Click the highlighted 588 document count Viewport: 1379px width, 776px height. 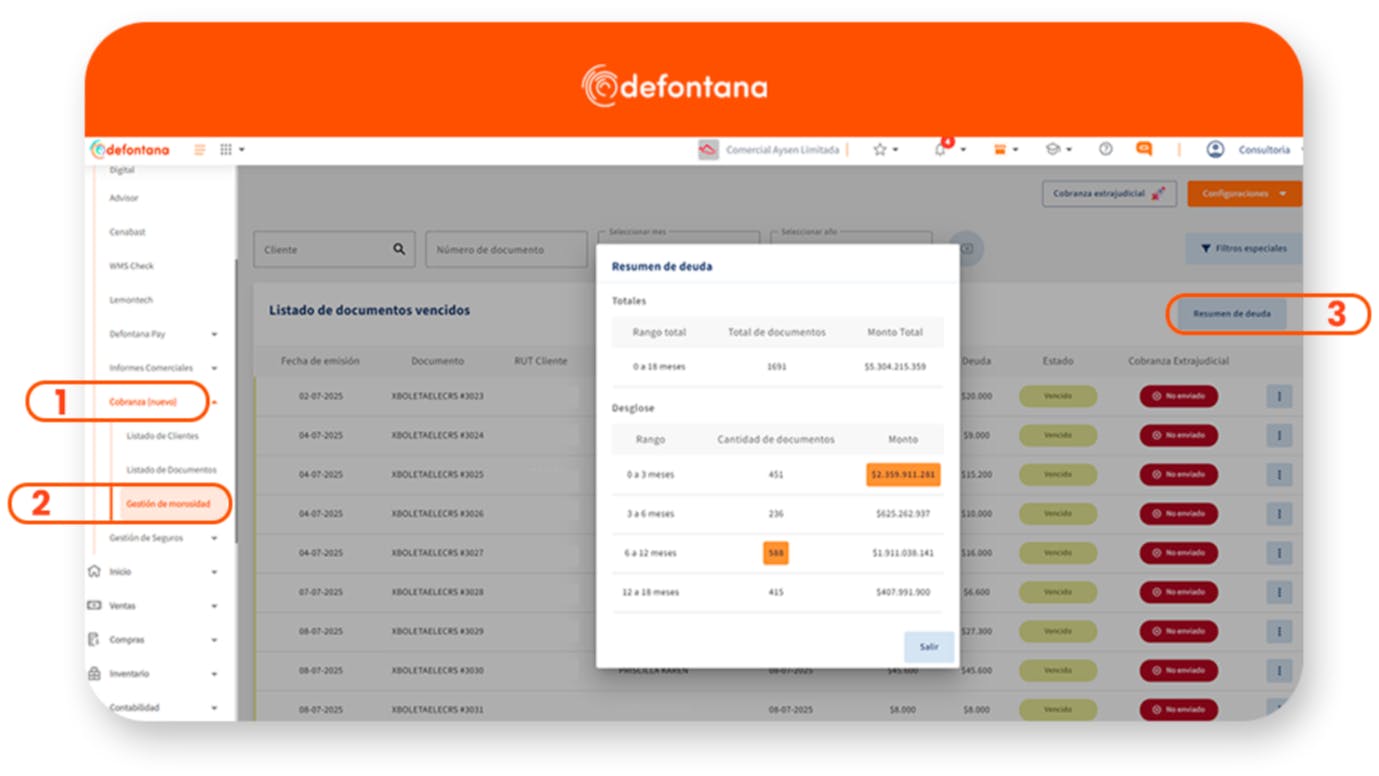776,552
